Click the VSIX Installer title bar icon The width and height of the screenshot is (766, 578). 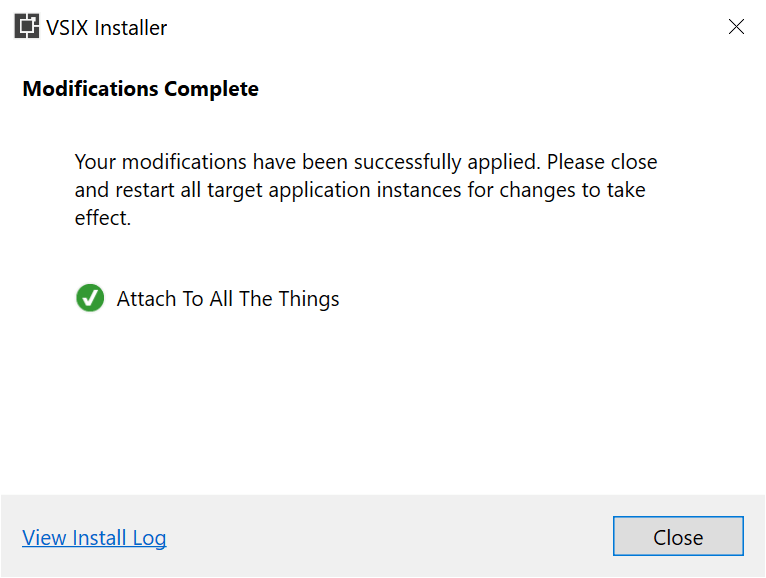point(26,26)
